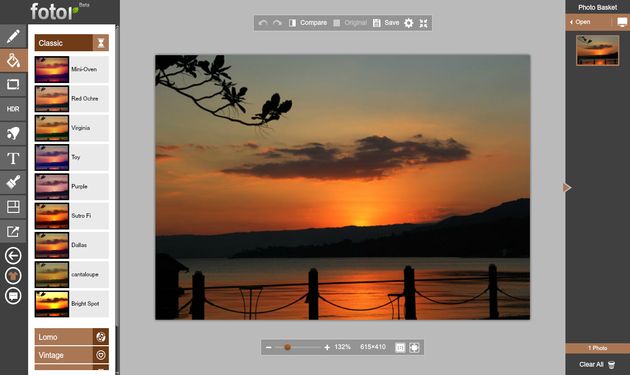Viewport: 630px width, 375px height.
Task: Expand the Lomo effects category
Action: 72,337
